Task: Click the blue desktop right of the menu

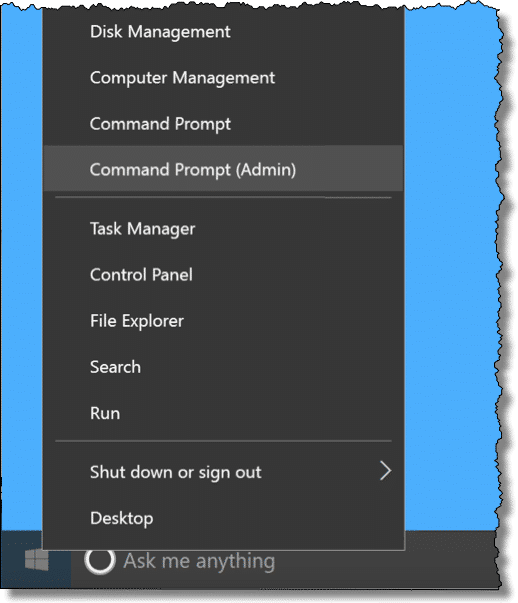Action: pos(450,269)
